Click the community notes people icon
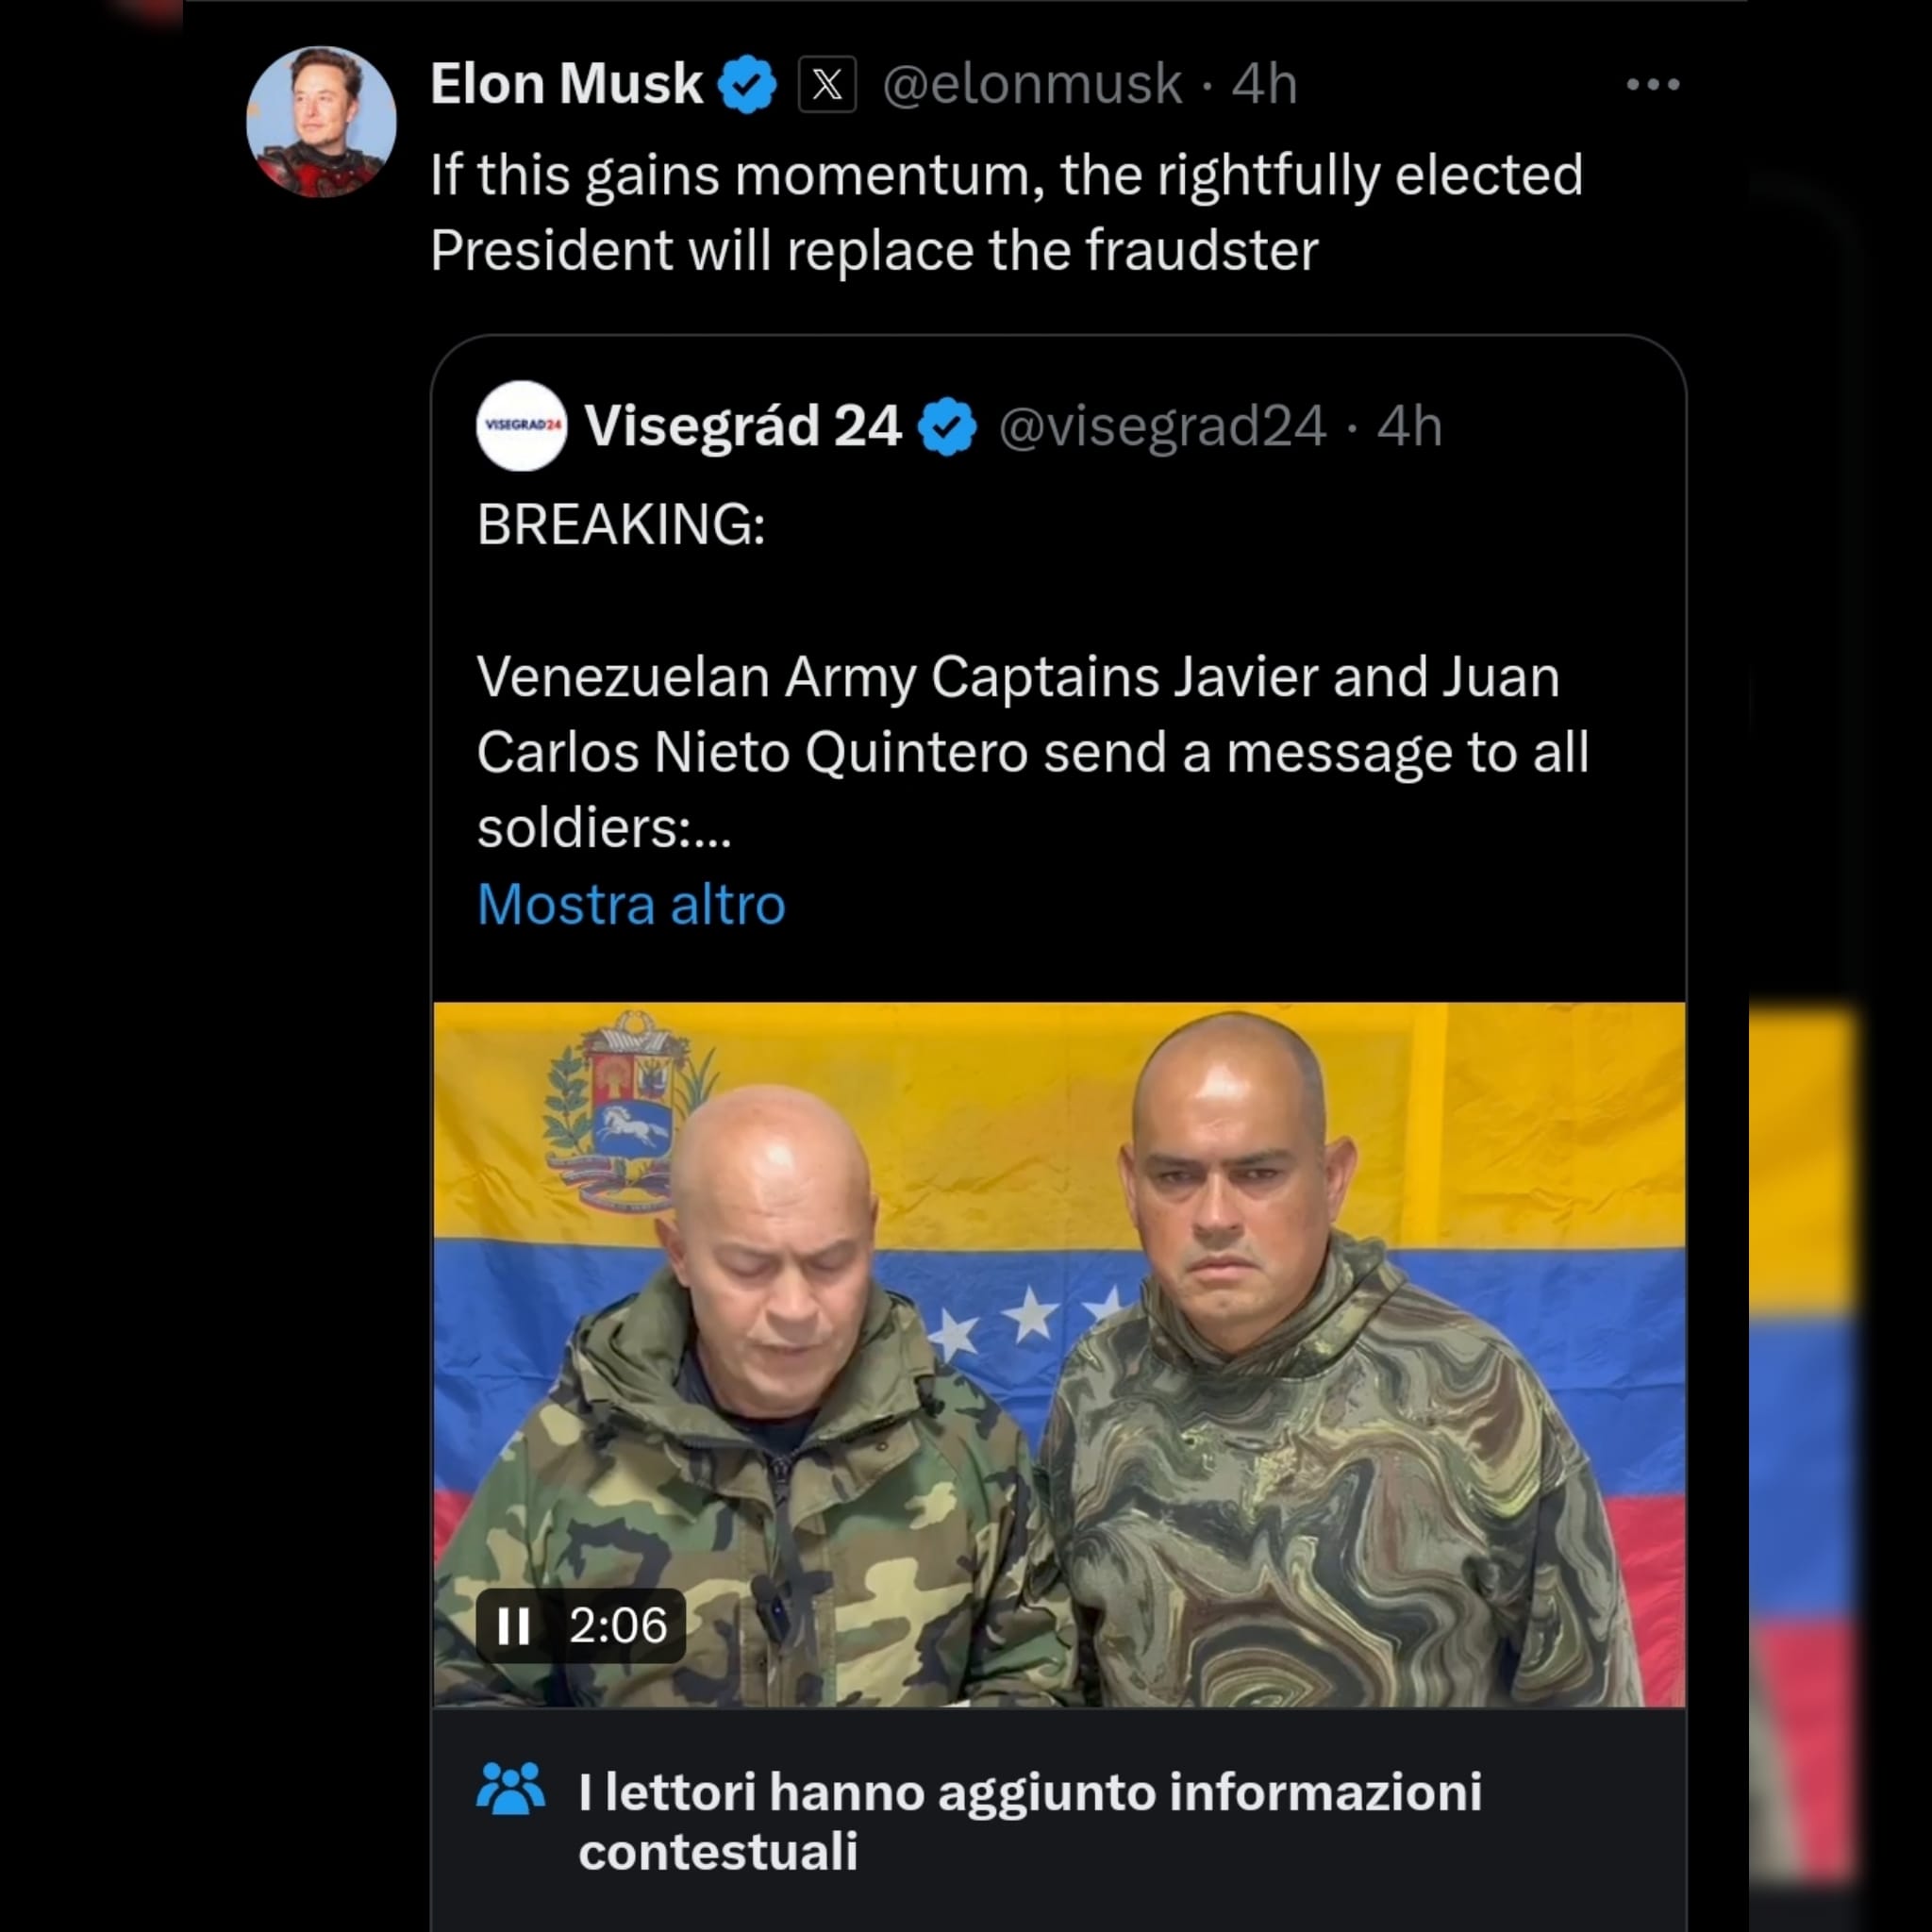 (x=511, y=1789)
